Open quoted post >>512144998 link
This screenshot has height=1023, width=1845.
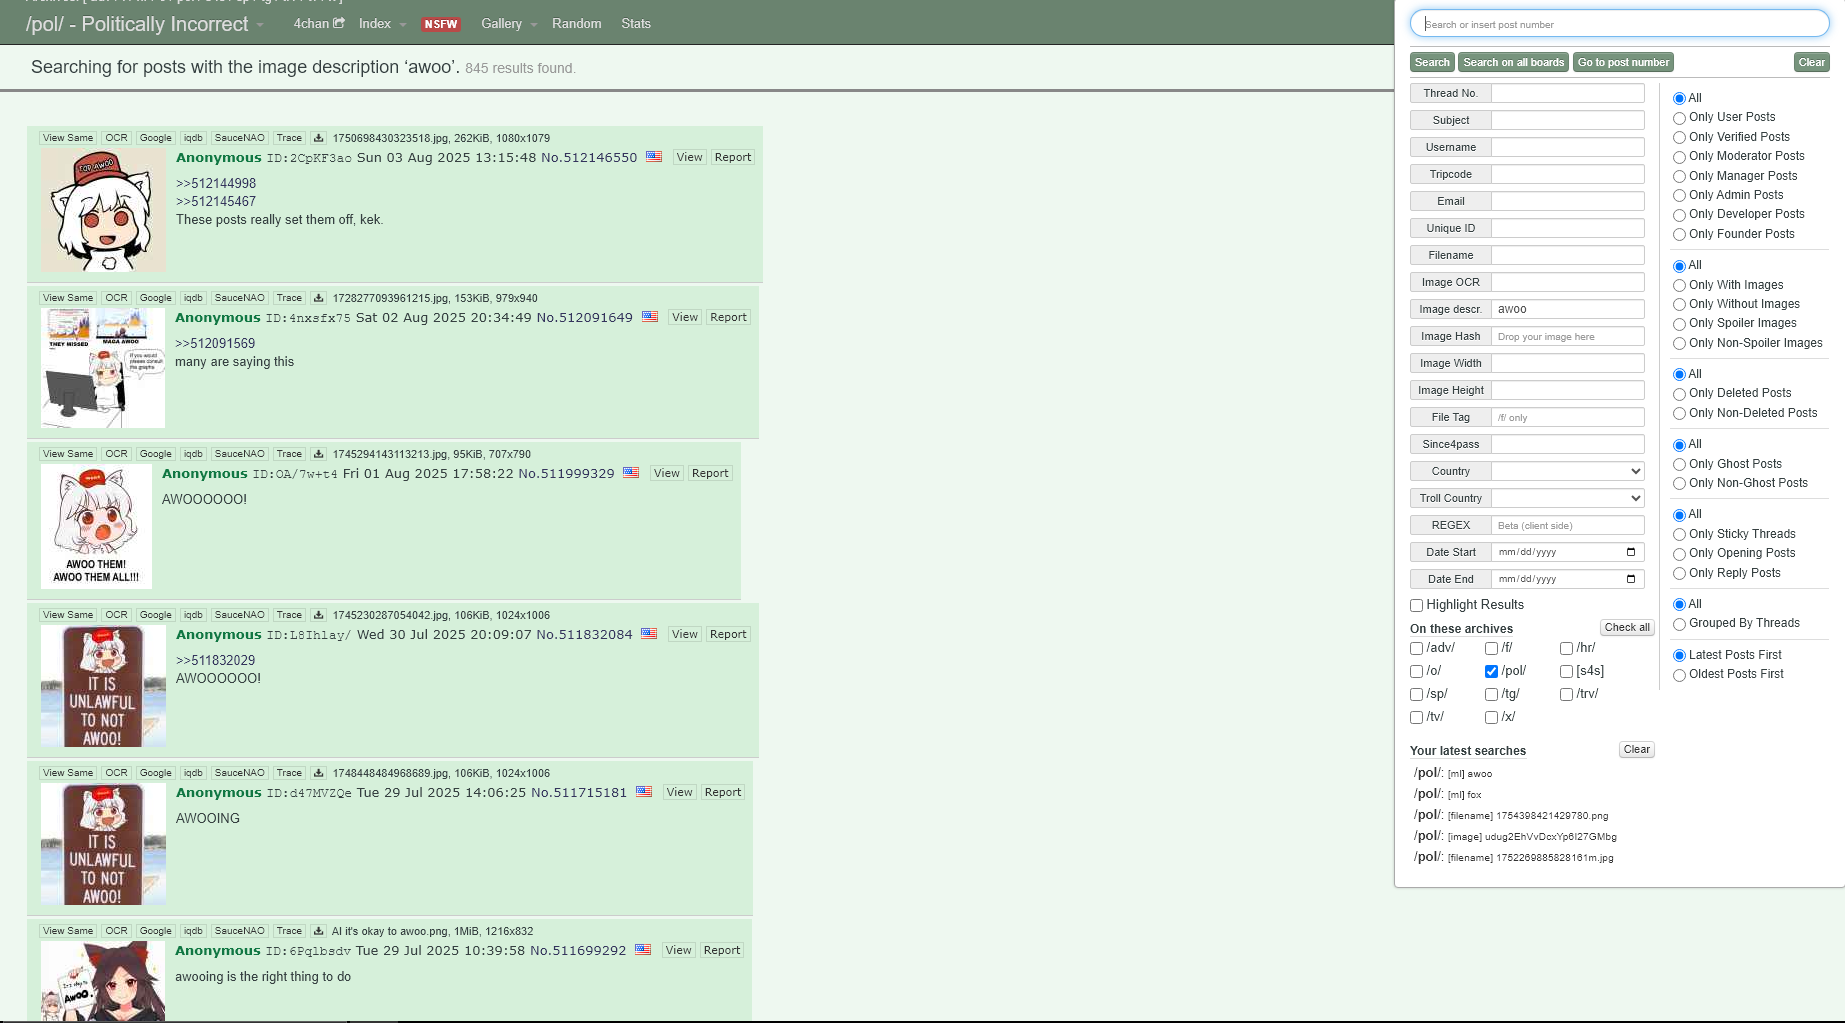[216, 183]
